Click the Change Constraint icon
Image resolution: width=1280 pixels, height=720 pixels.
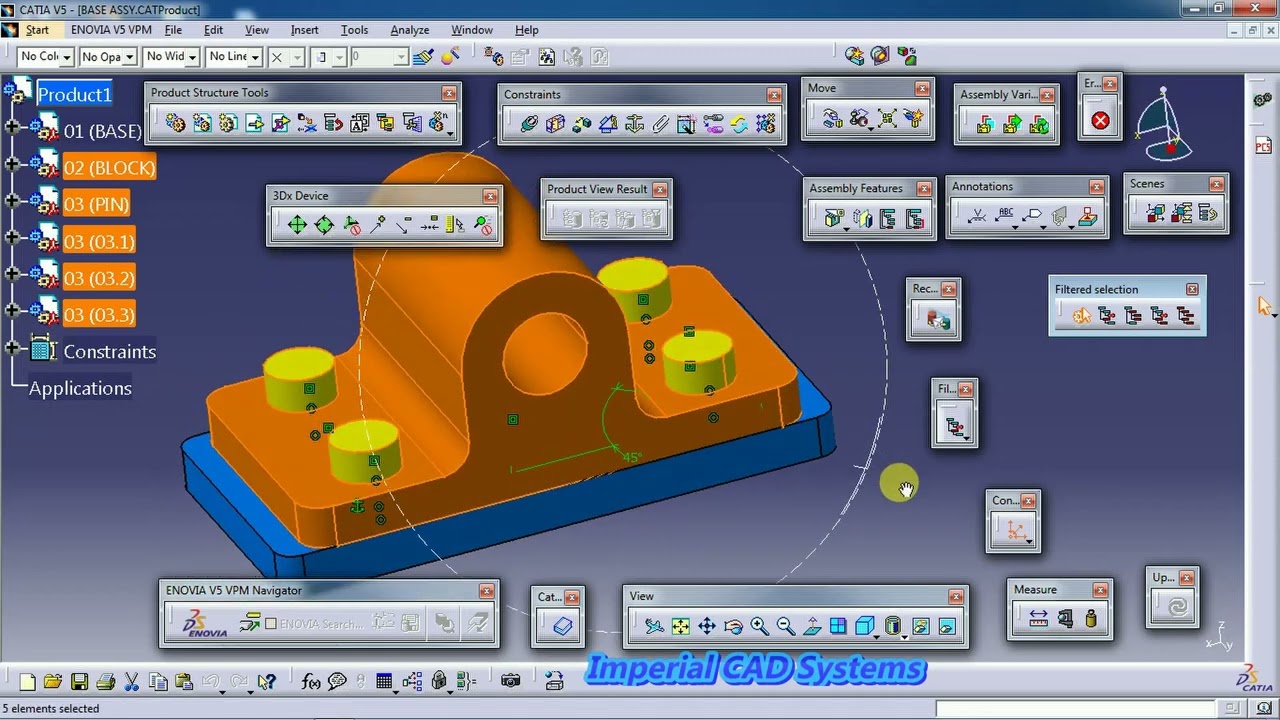click(739, 124)
